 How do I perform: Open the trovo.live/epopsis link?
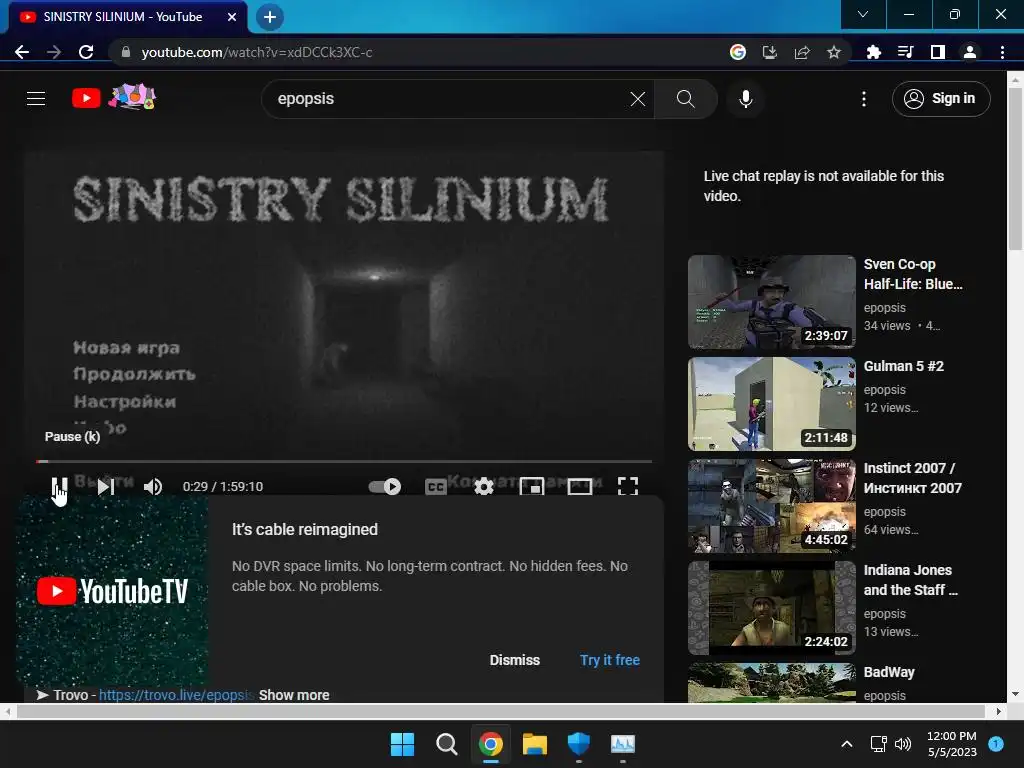click(x=176, y=695)
